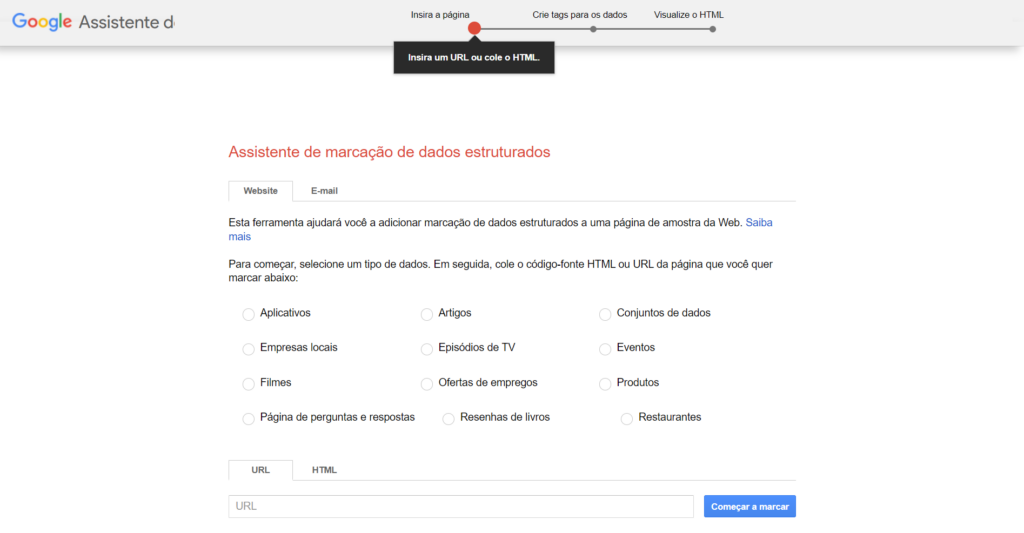Pick the Filmes data type
1024x533 pixels.
249,384
